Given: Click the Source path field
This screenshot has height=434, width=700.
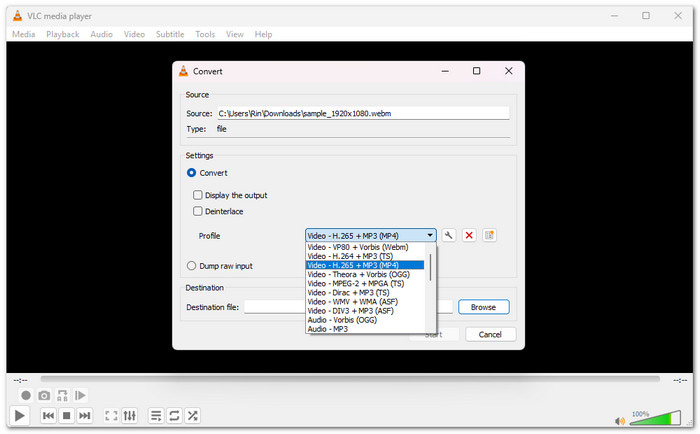Looking at the screenshot, I should click(363, 113).
